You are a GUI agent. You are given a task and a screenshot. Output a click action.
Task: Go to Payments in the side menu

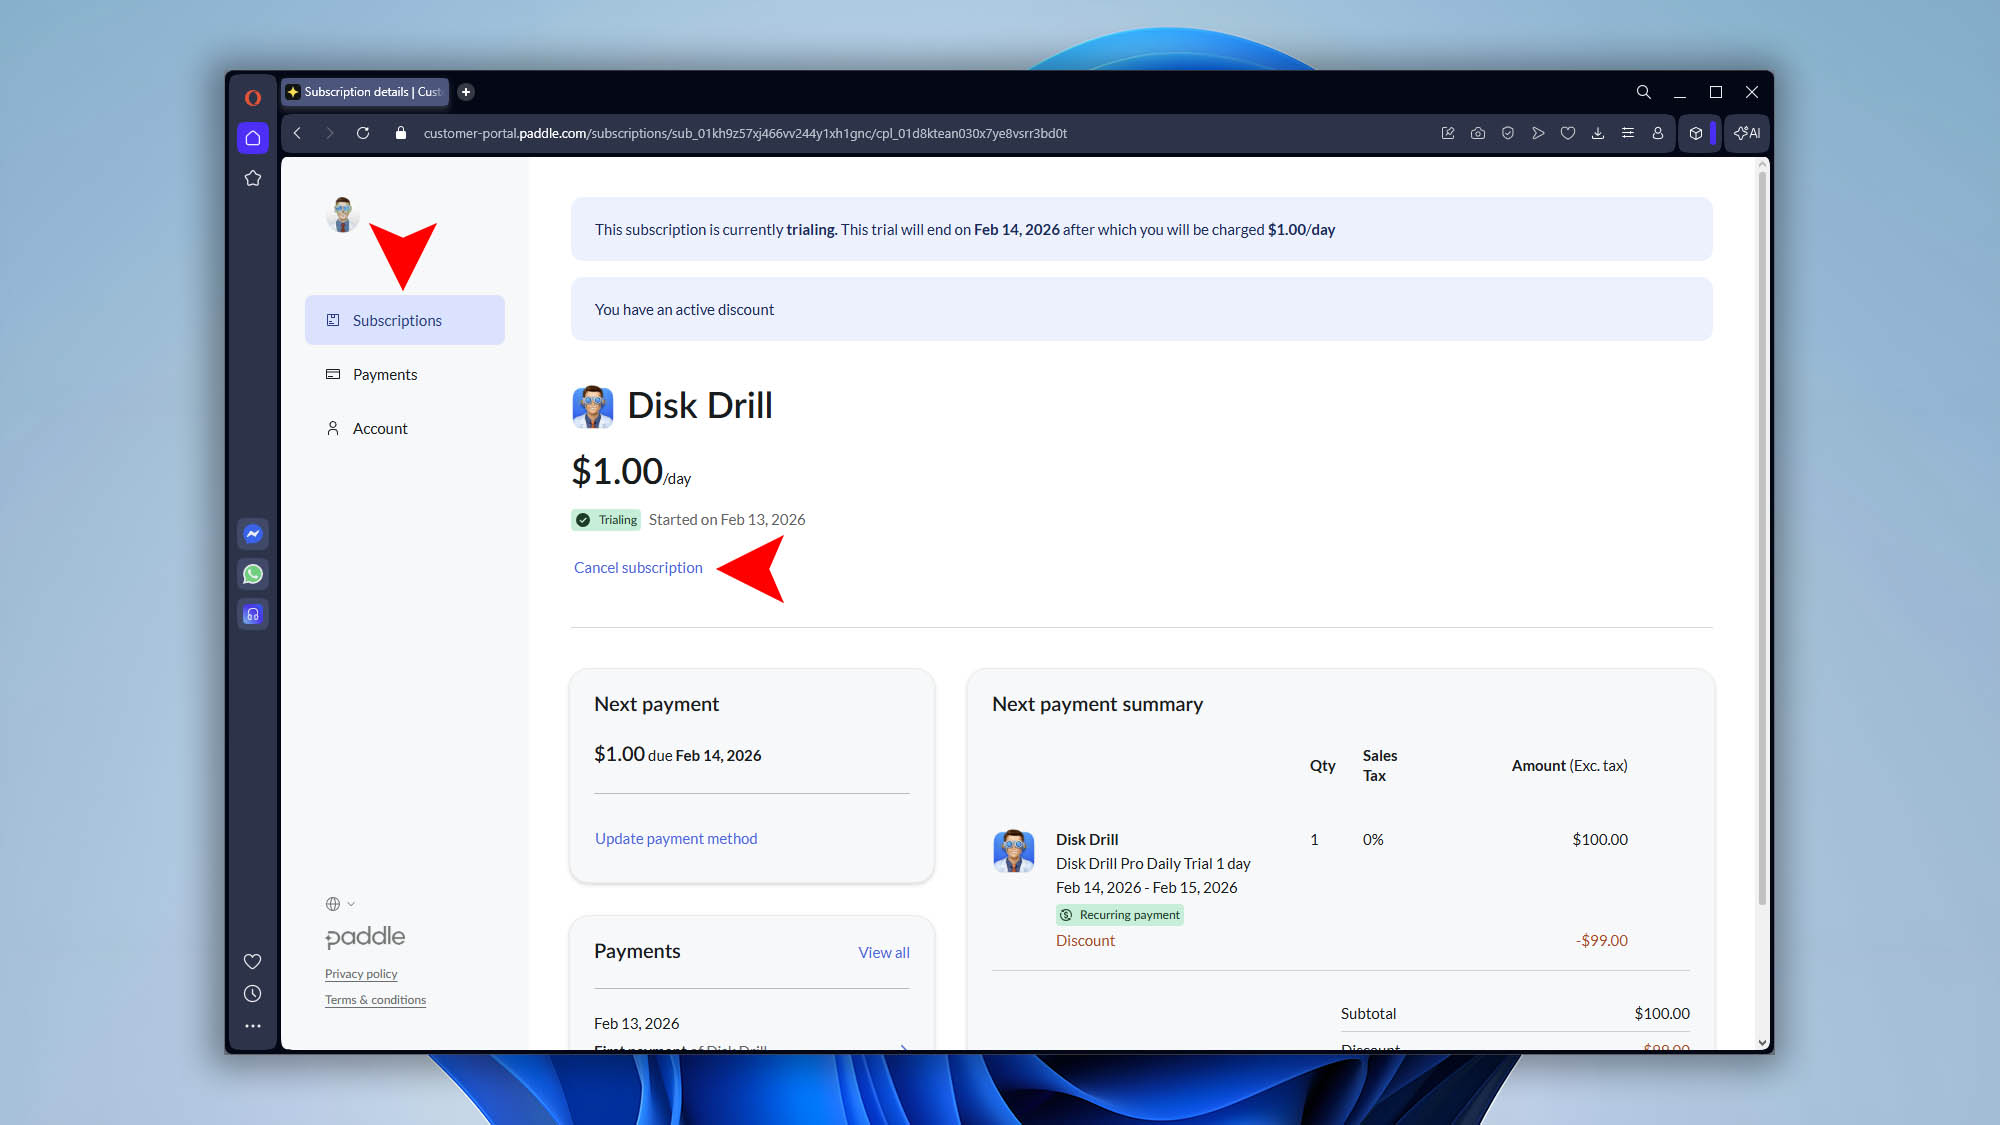(x=385, y=374)
